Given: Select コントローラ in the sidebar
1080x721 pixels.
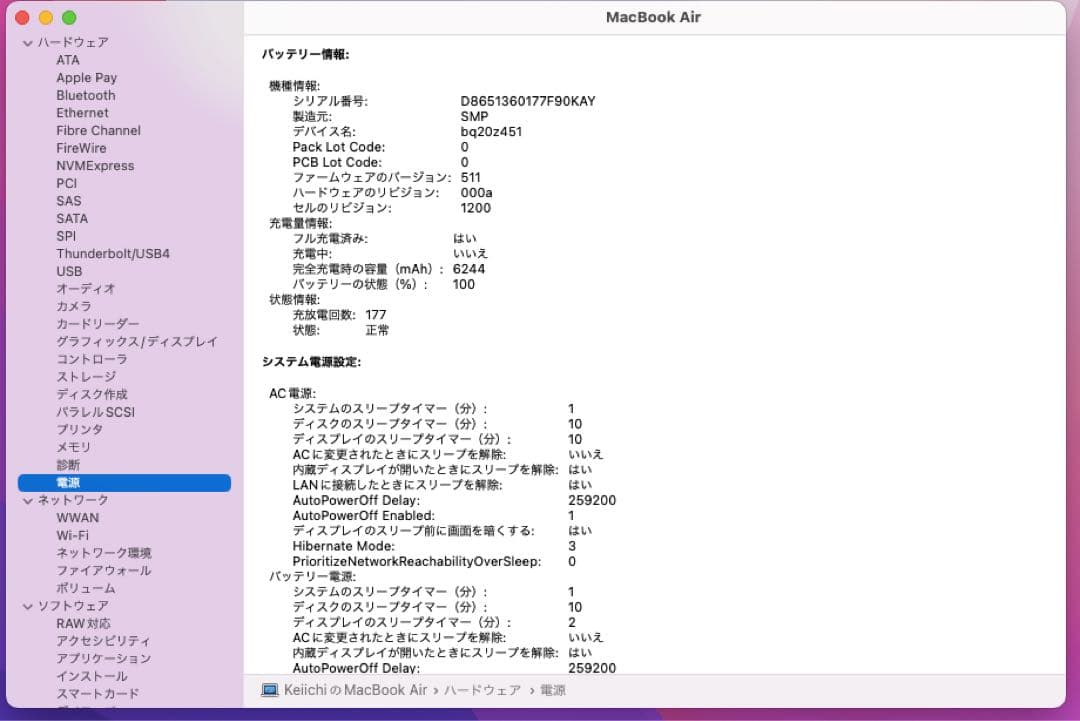Looking at the screenshot, I should tap(92, 359).
